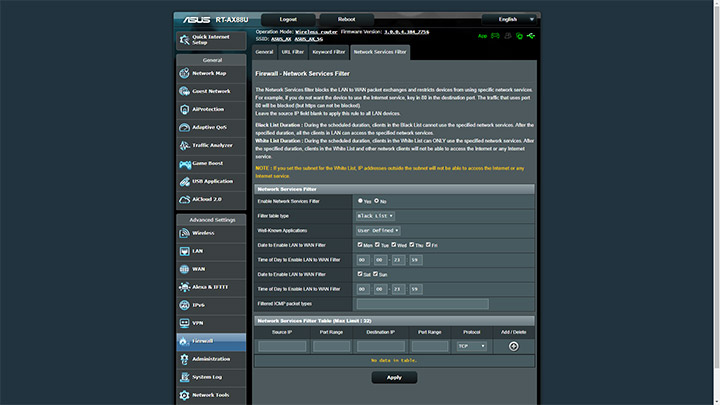This screenshot has width=720, height=405.
Task: Open Traffic Analyzer menu entry label
Action: pos(213,146)
